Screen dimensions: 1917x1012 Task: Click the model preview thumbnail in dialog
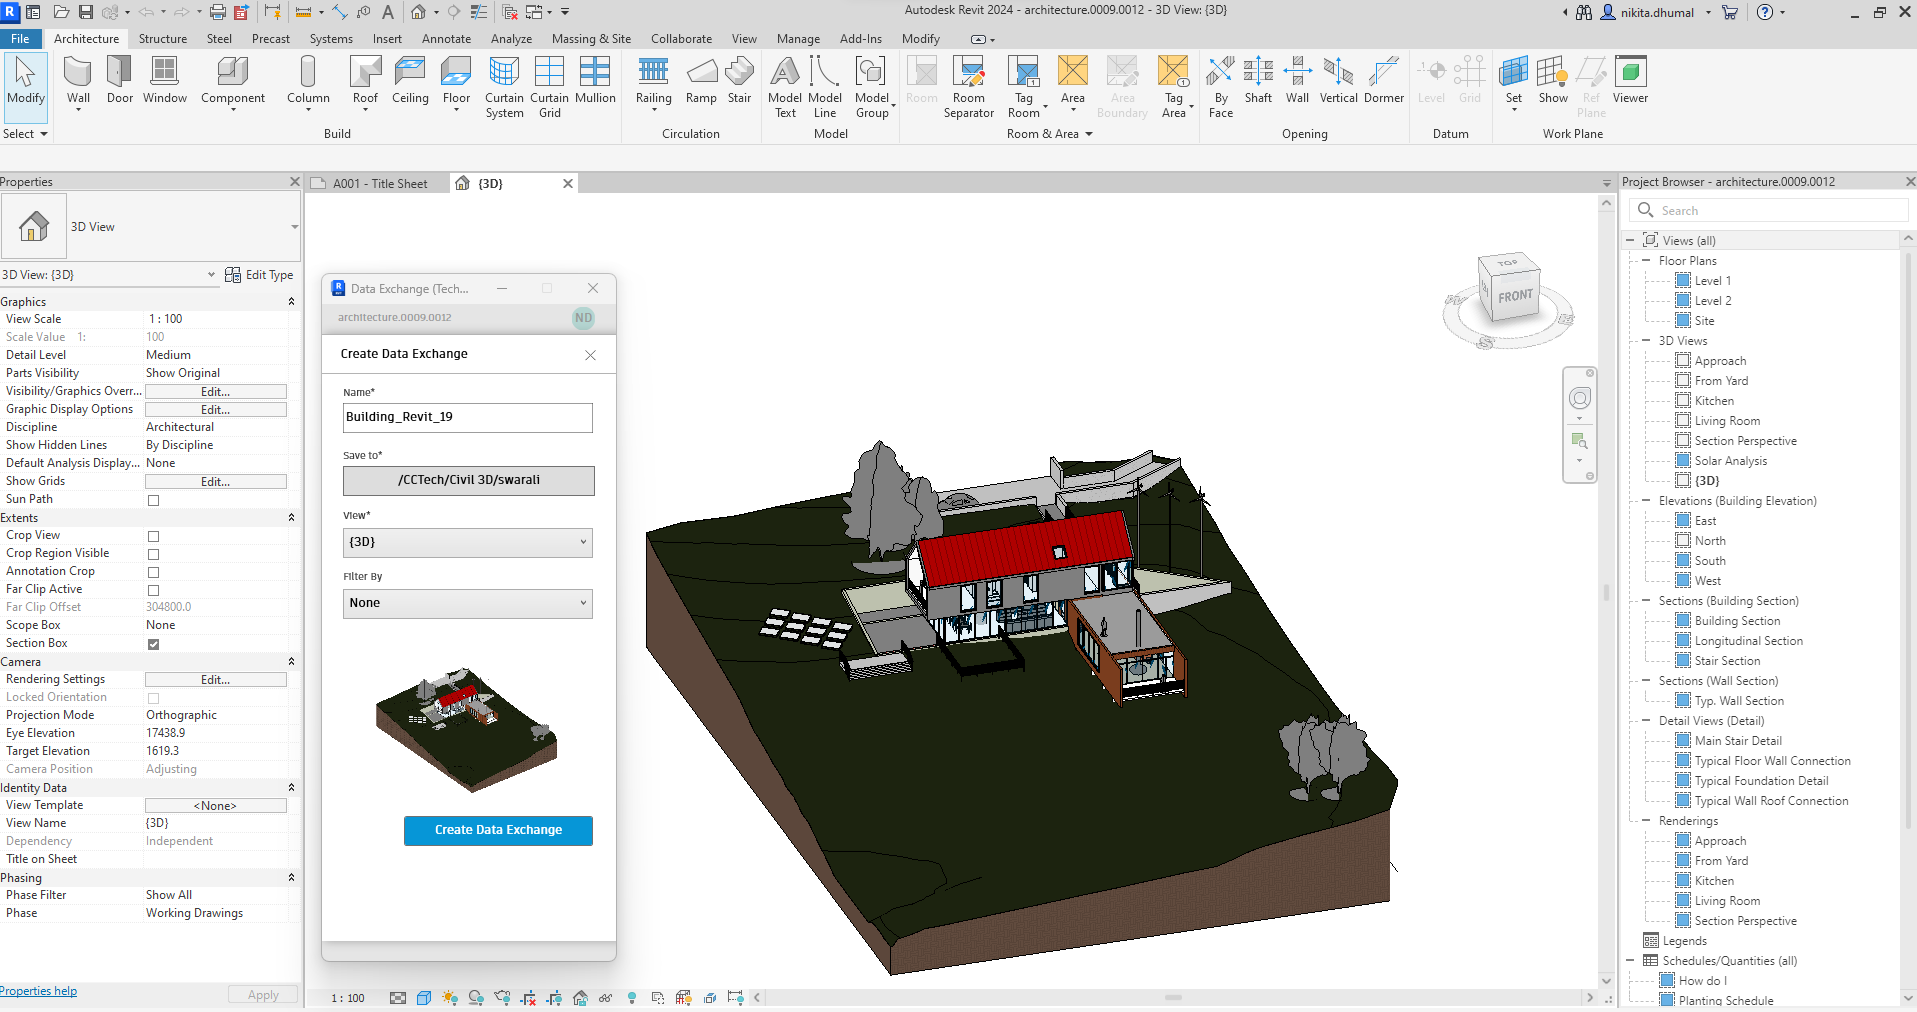[466, 729]
